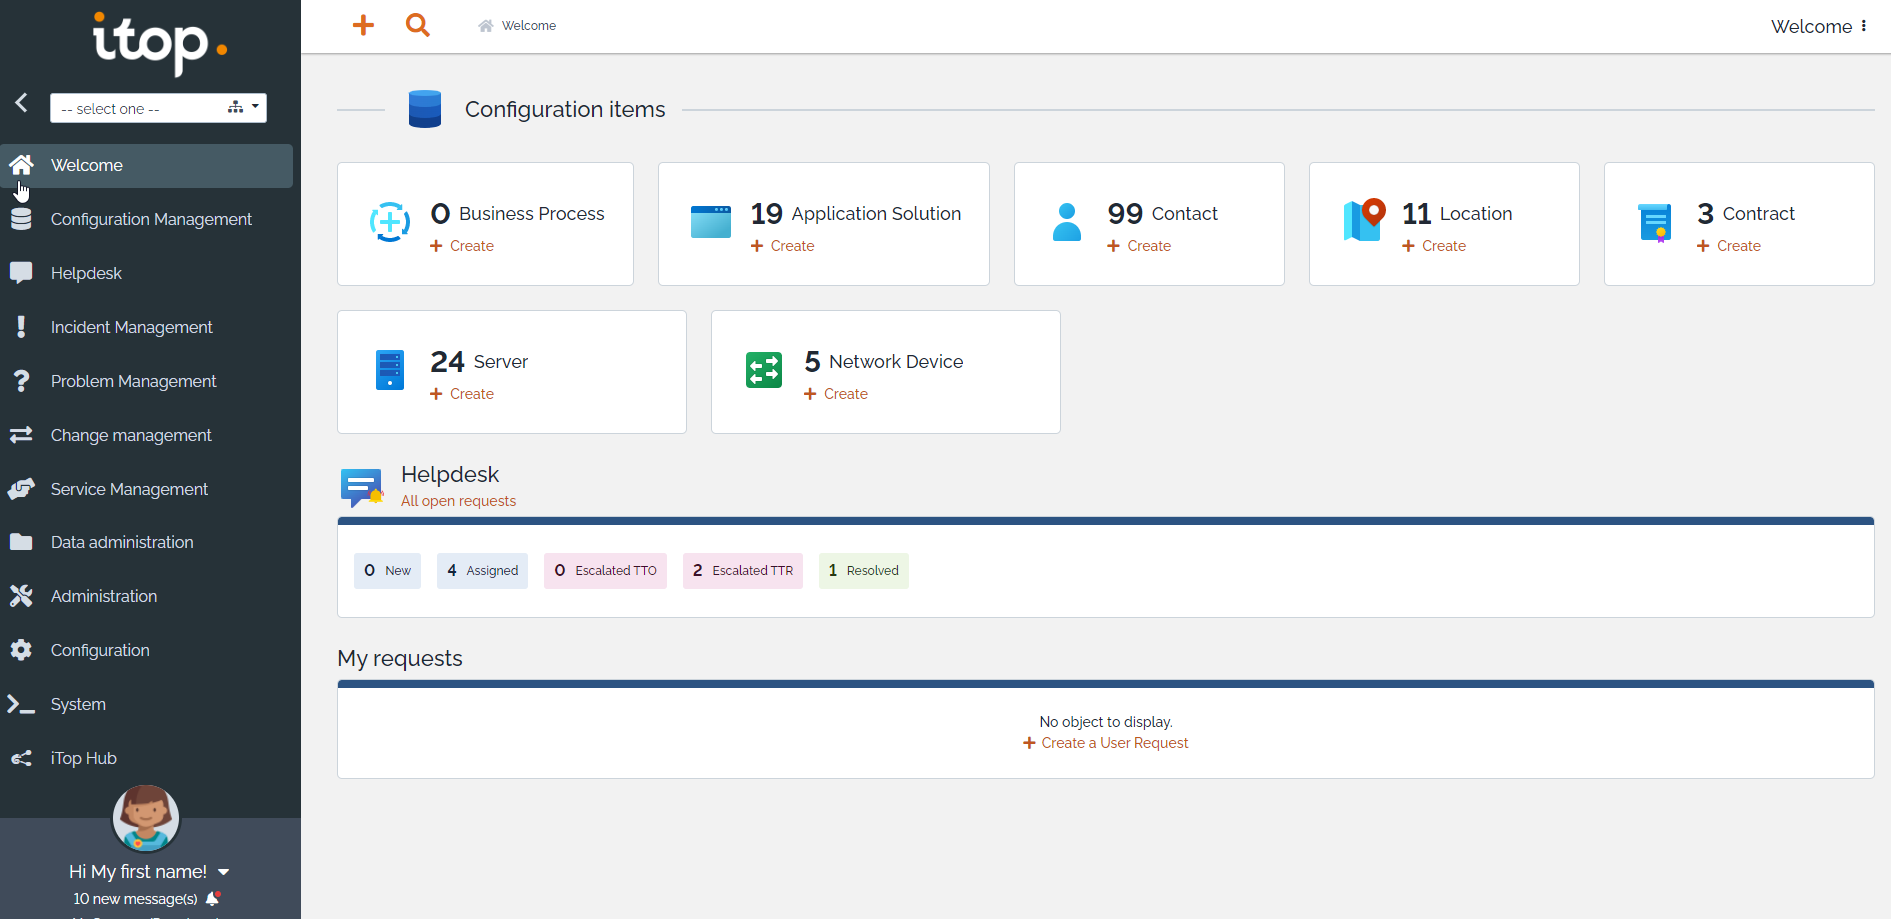Click the Resolved status pill
The width and height of the screenshot is (1891, 919).
pos(863,570)
